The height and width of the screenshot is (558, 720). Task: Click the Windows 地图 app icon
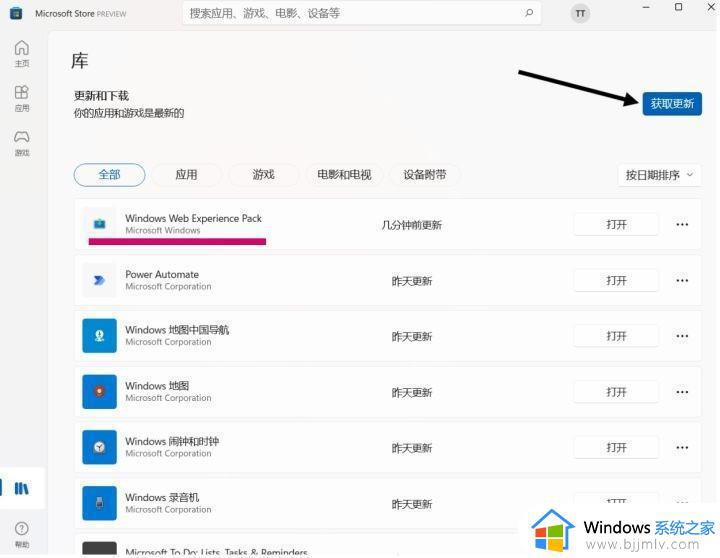(99, 392)
